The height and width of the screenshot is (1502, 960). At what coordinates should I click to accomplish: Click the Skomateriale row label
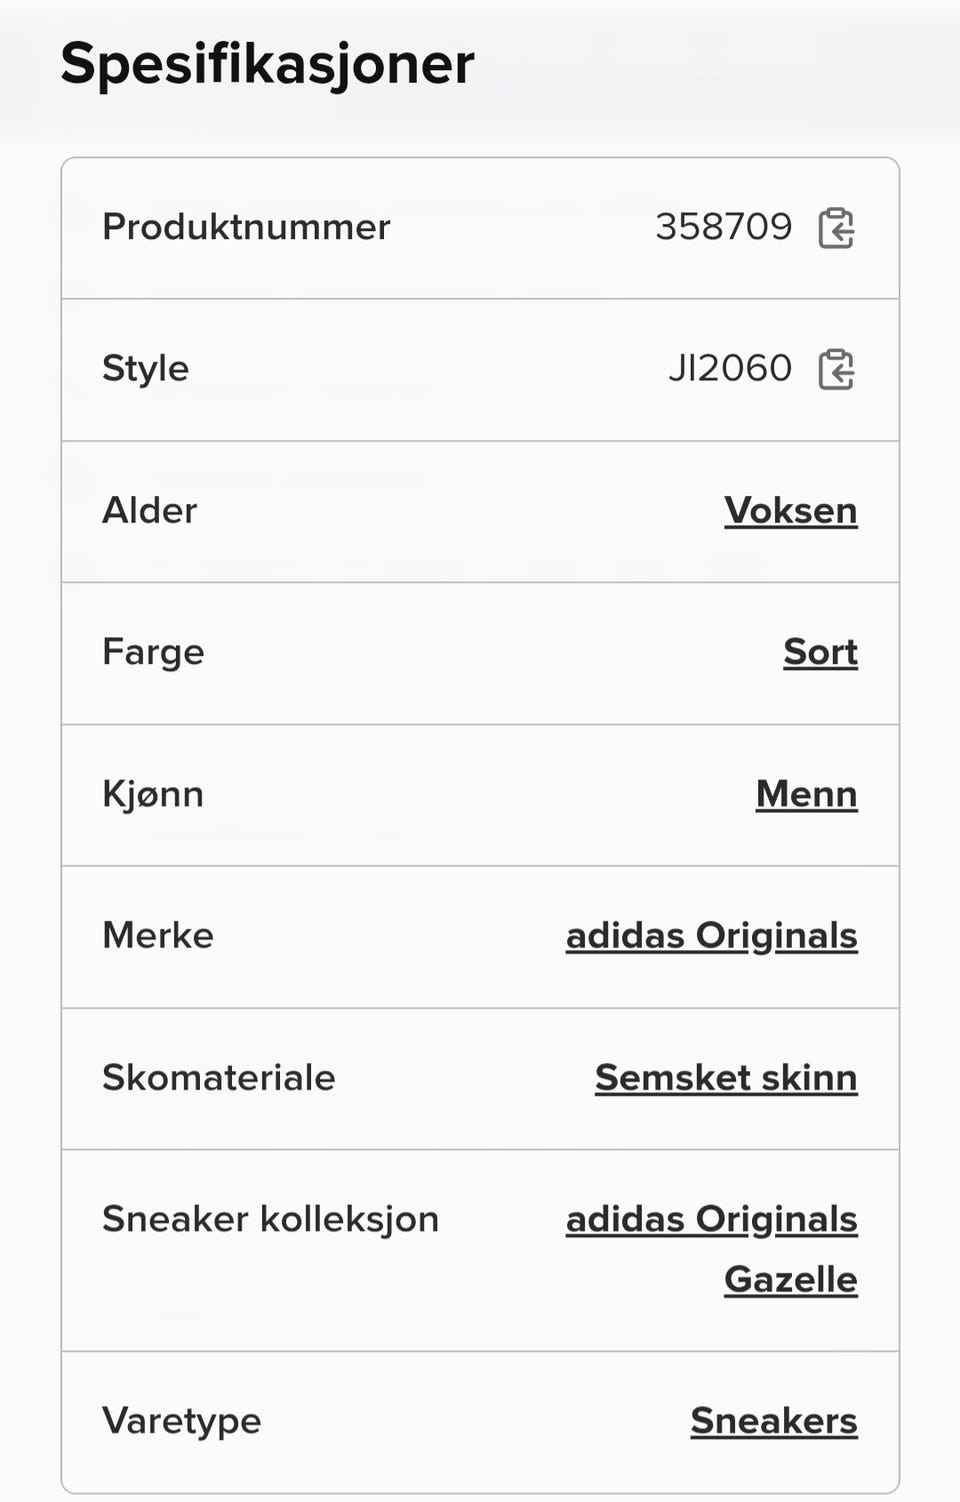coord(218,1078)
